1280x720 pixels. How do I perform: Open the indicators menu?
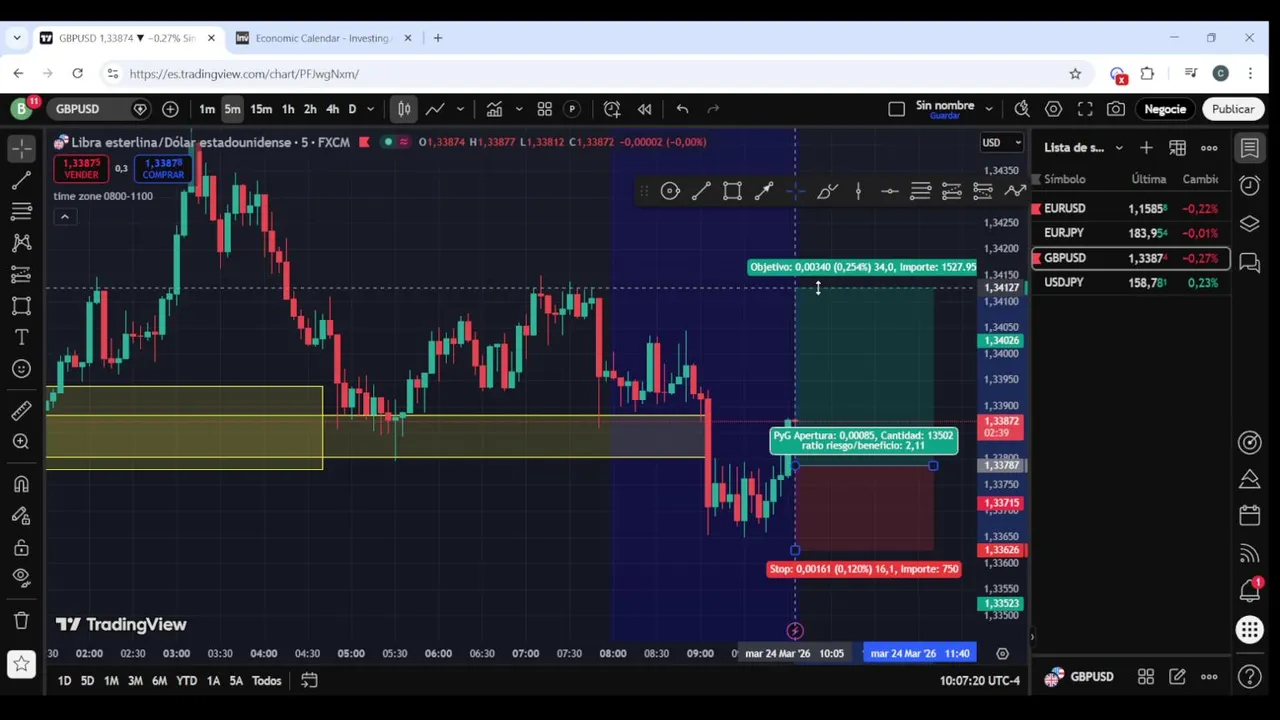pos(494,109)
